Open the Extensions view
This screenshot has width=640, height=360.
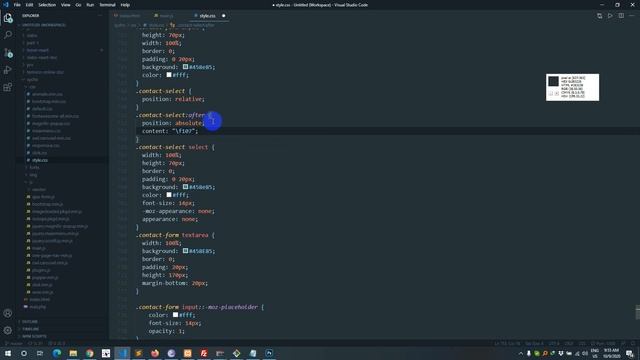click(x=8, y=87)
